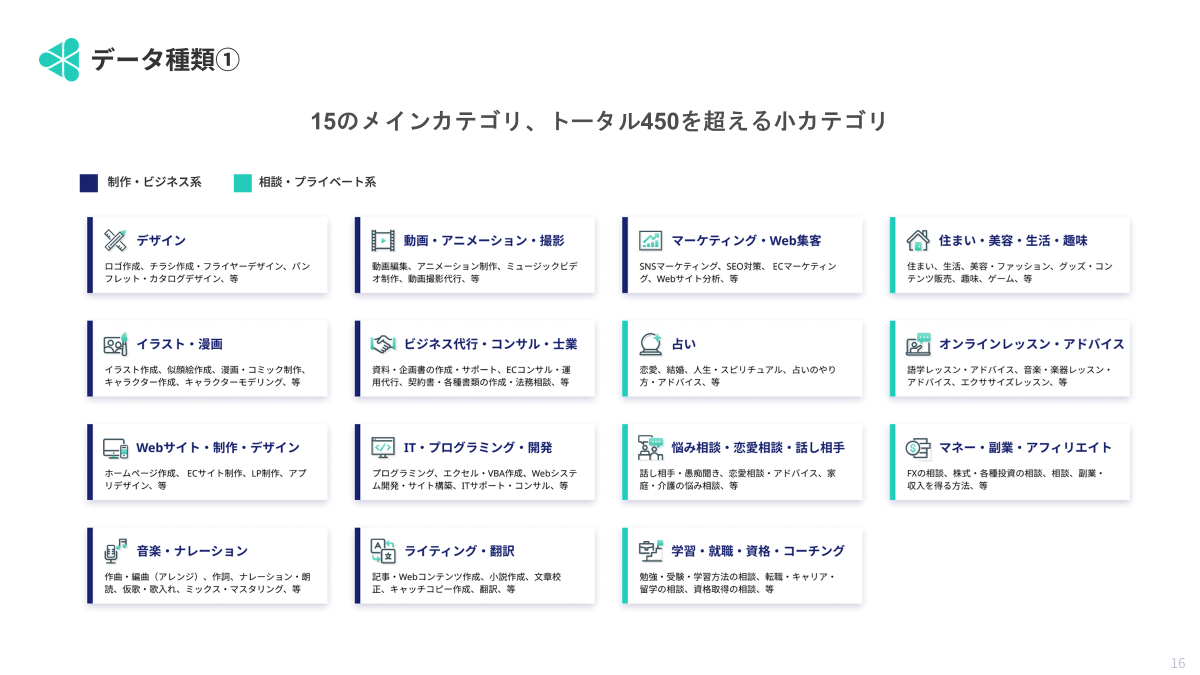This screenshot has height=675, width=1200.
Task: Click the ビジネス代行・コンサル・士業 handshake icon
Action: 381,344
